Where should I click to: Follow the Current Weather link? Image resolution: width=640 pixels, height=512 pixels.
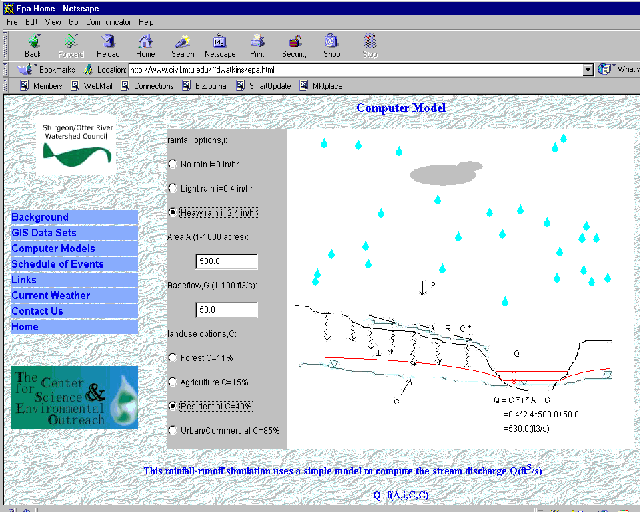pyautogui.click(x=50, y=295)
